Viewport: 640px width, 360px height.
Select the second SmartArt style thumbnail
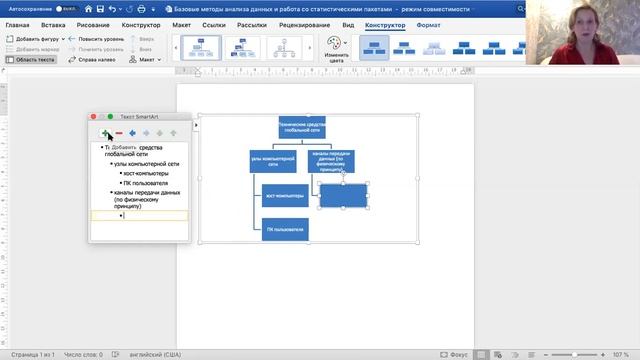404,48
